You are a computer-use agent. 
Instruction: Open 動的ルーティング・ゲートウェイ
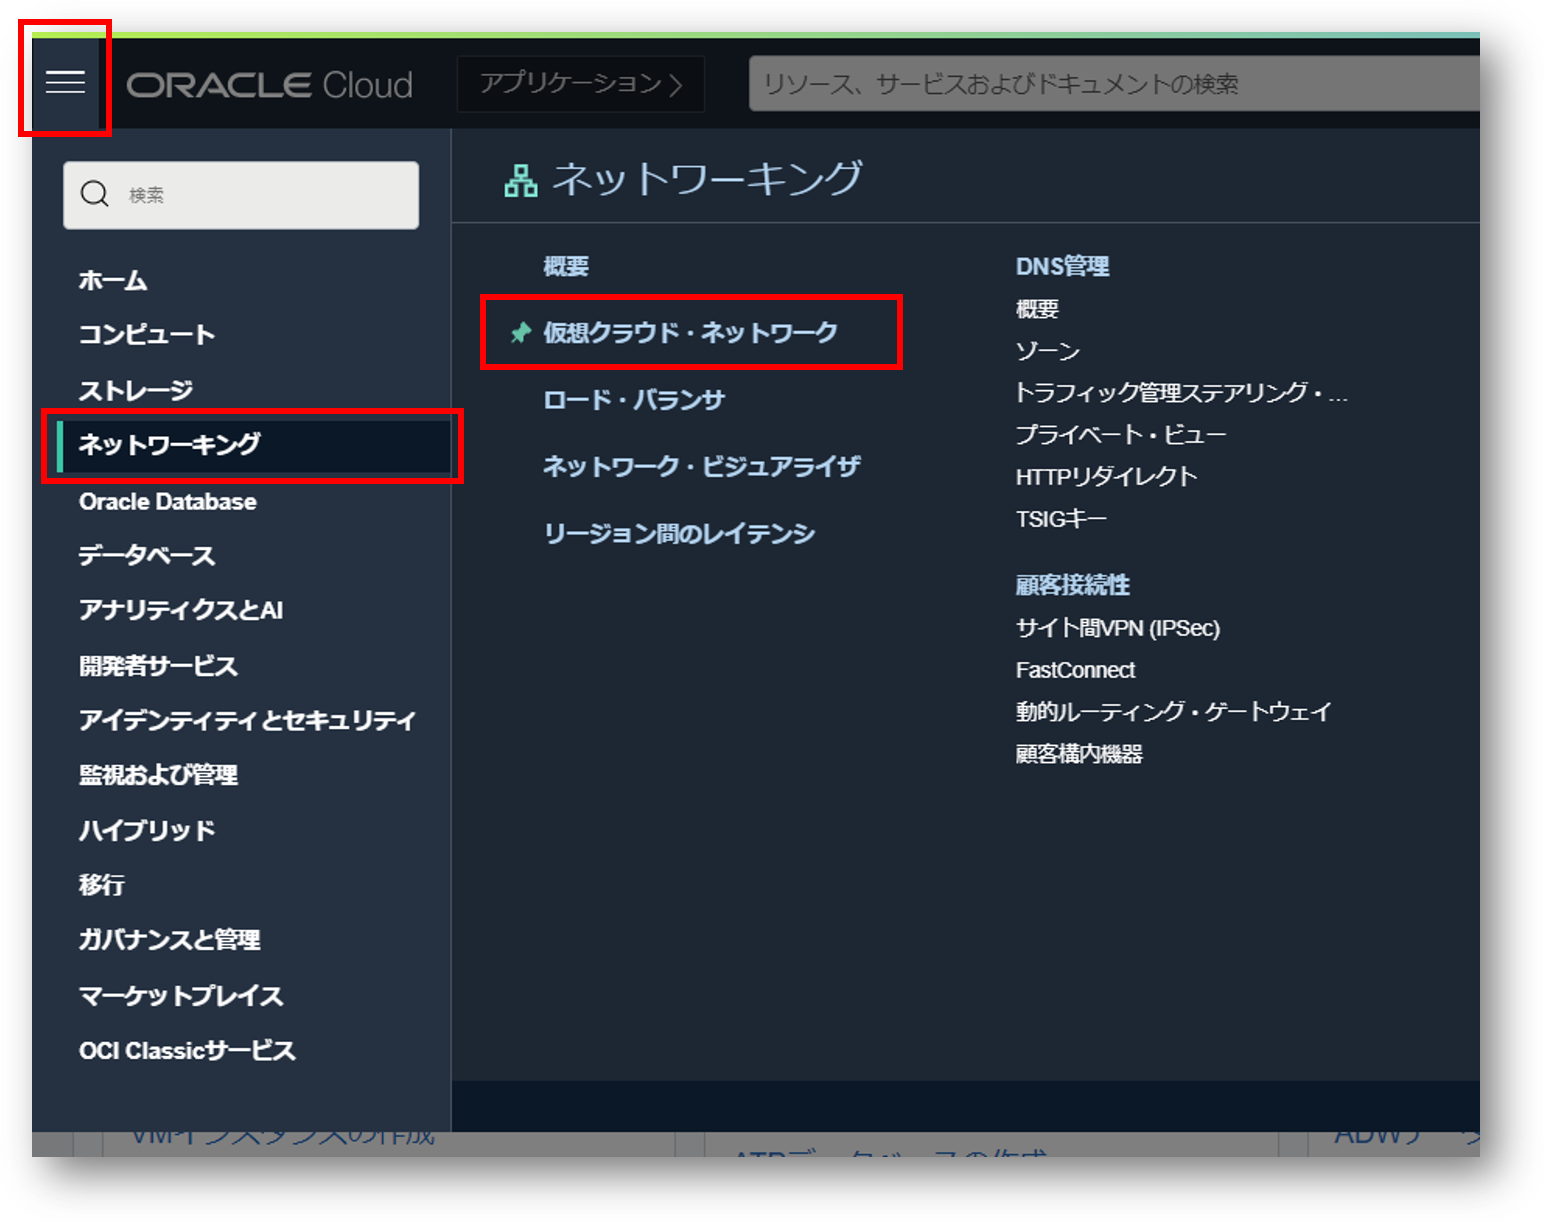point(1172,712)
